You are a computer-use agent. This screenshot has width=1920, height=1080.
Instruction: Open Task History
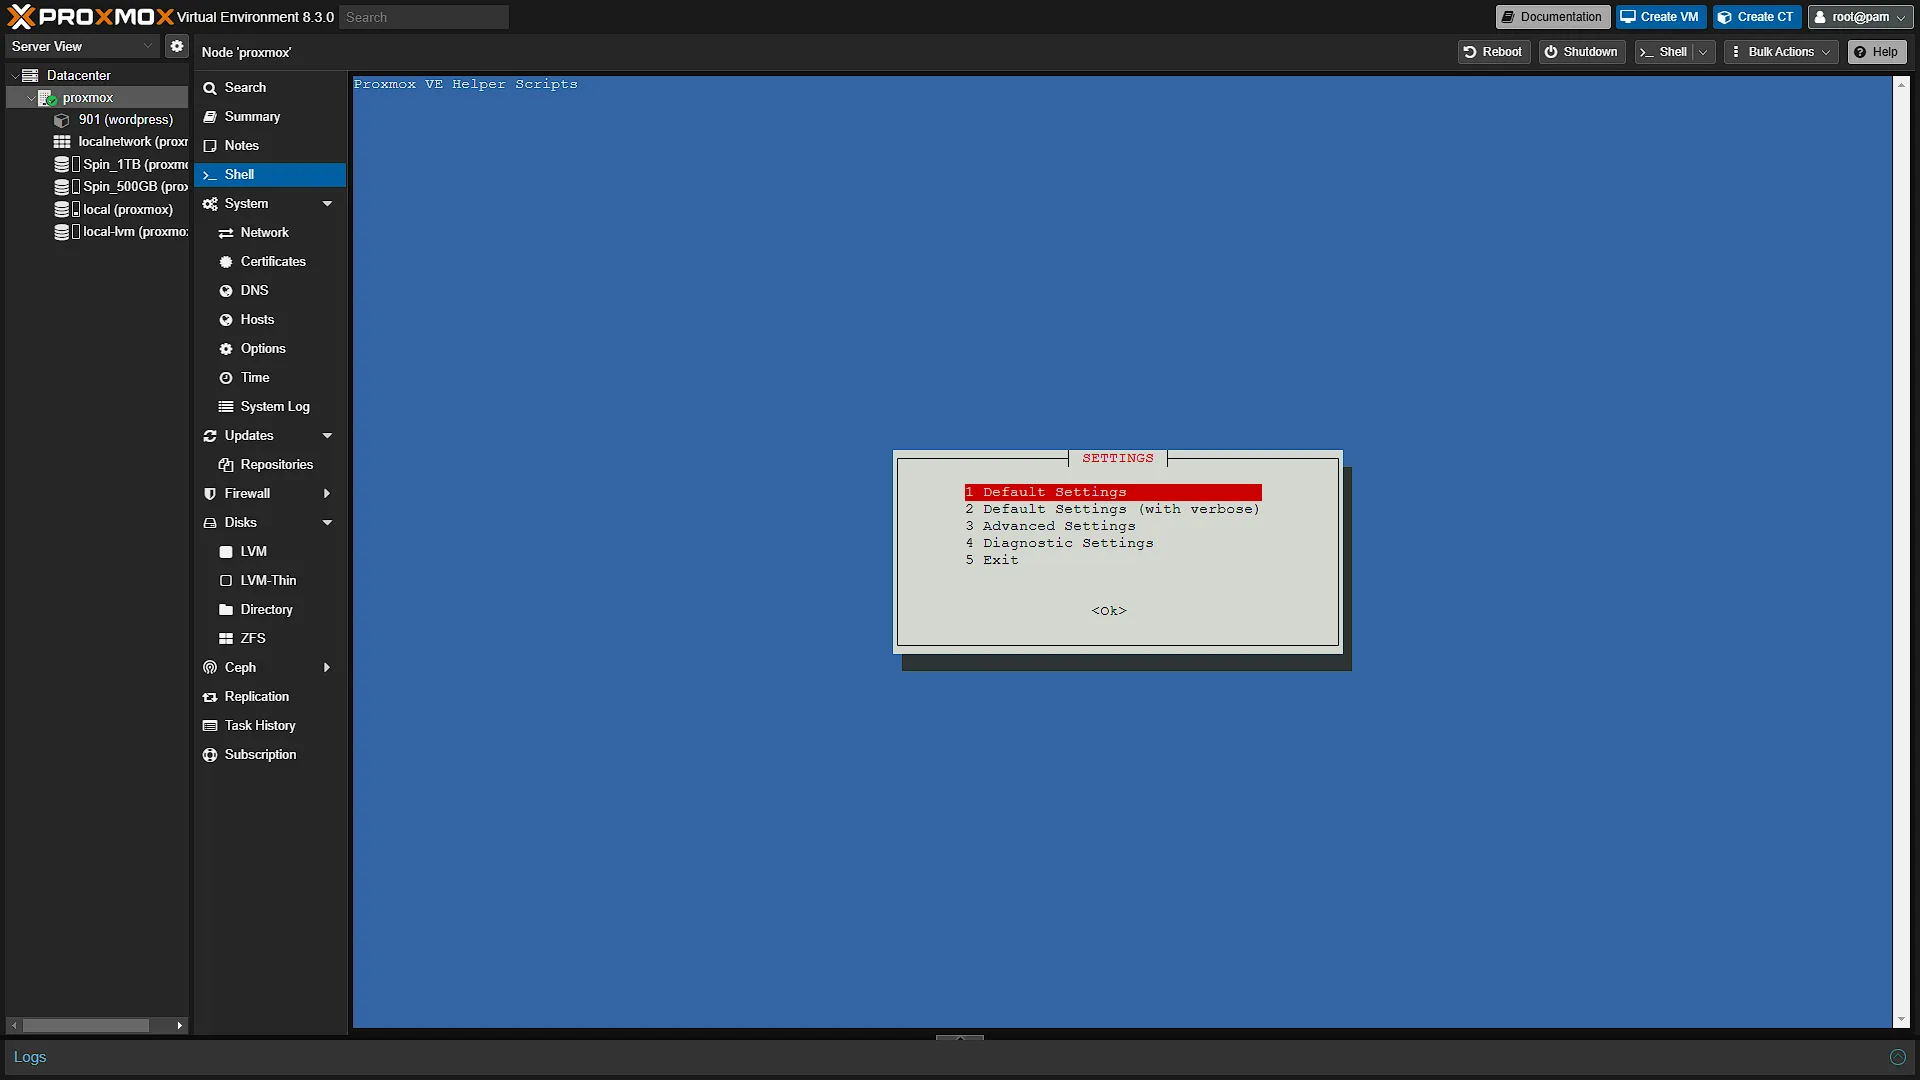coord(270,726)
